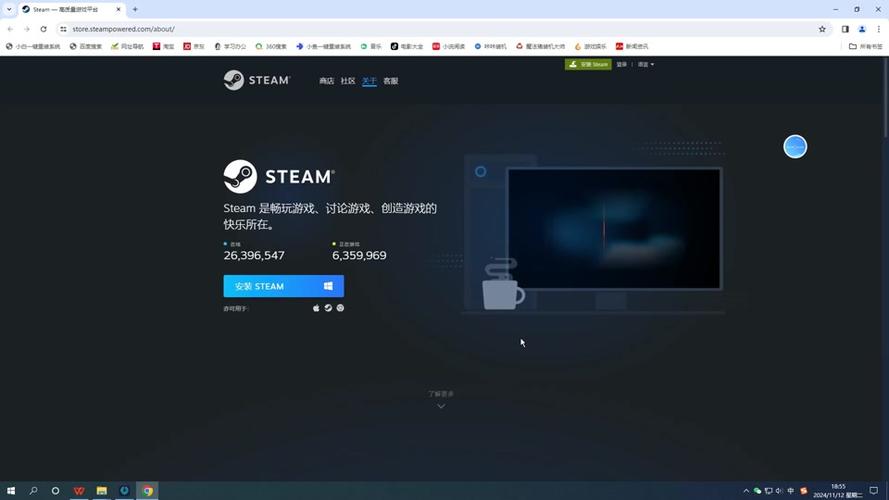Click the floating blue circular assistant icon
This screenshot has height=500, width=889.
pos(795,147)
